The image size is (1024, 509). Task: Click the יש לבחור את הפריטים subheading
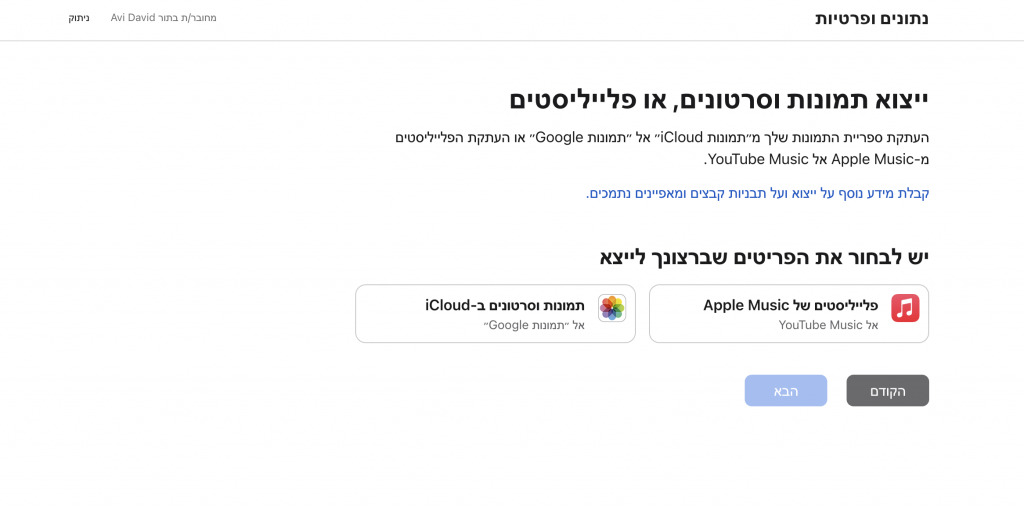[764, 256]
